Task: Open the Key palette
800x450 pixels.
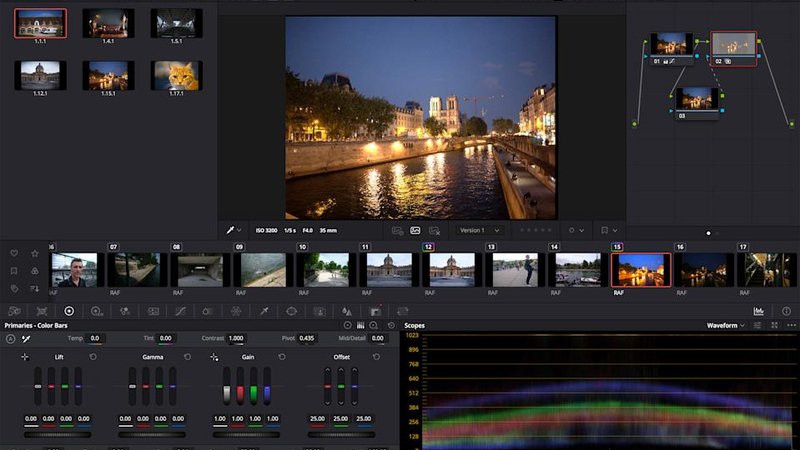Action: pos(375,311)
